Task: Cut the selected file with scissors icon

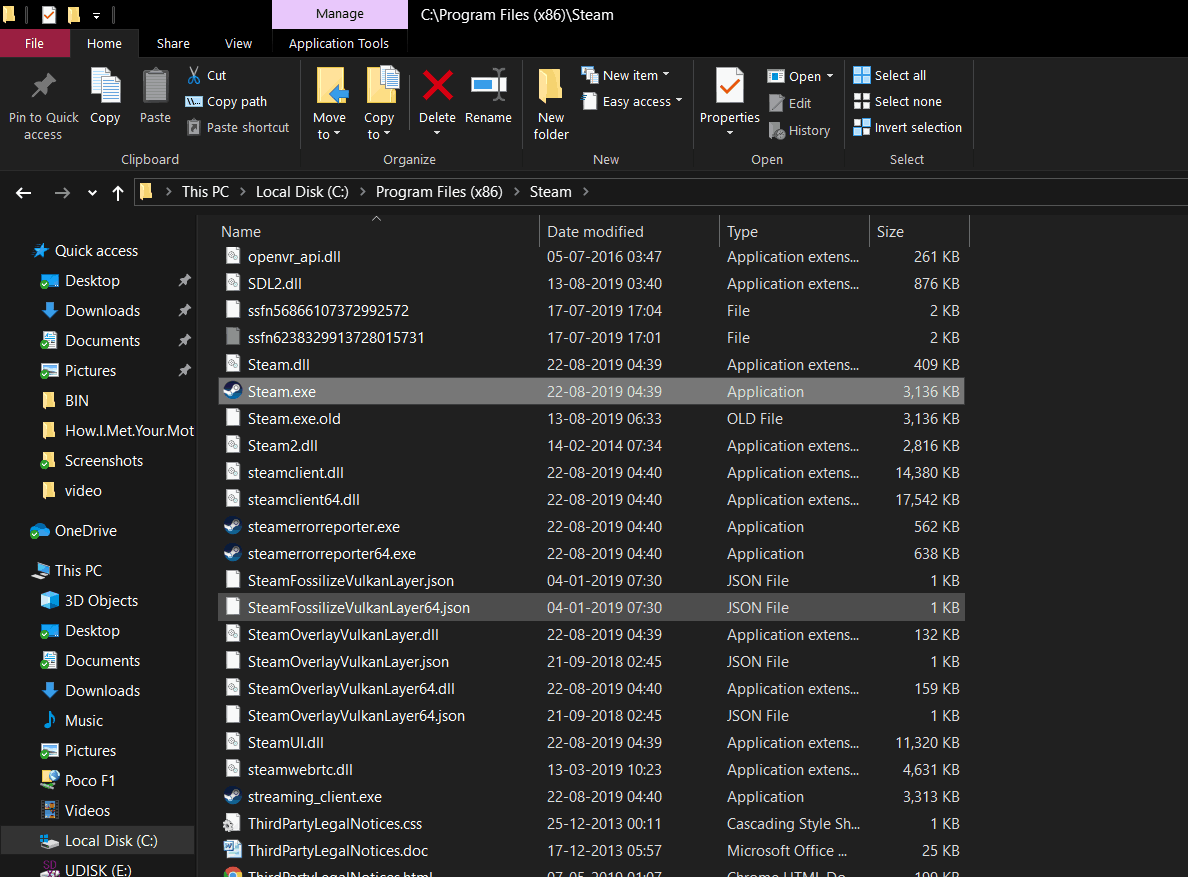Action: click(194, 75)
